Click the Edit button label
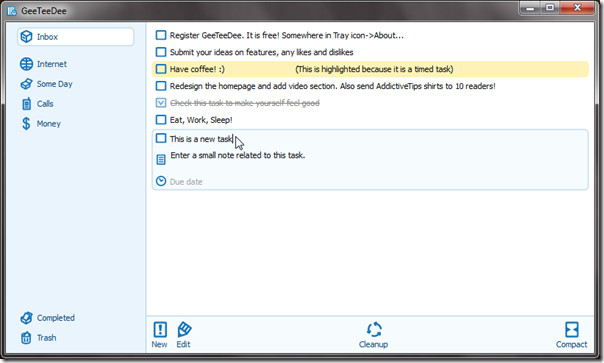This screenshot has height=363, width=604. pos(183,345)
